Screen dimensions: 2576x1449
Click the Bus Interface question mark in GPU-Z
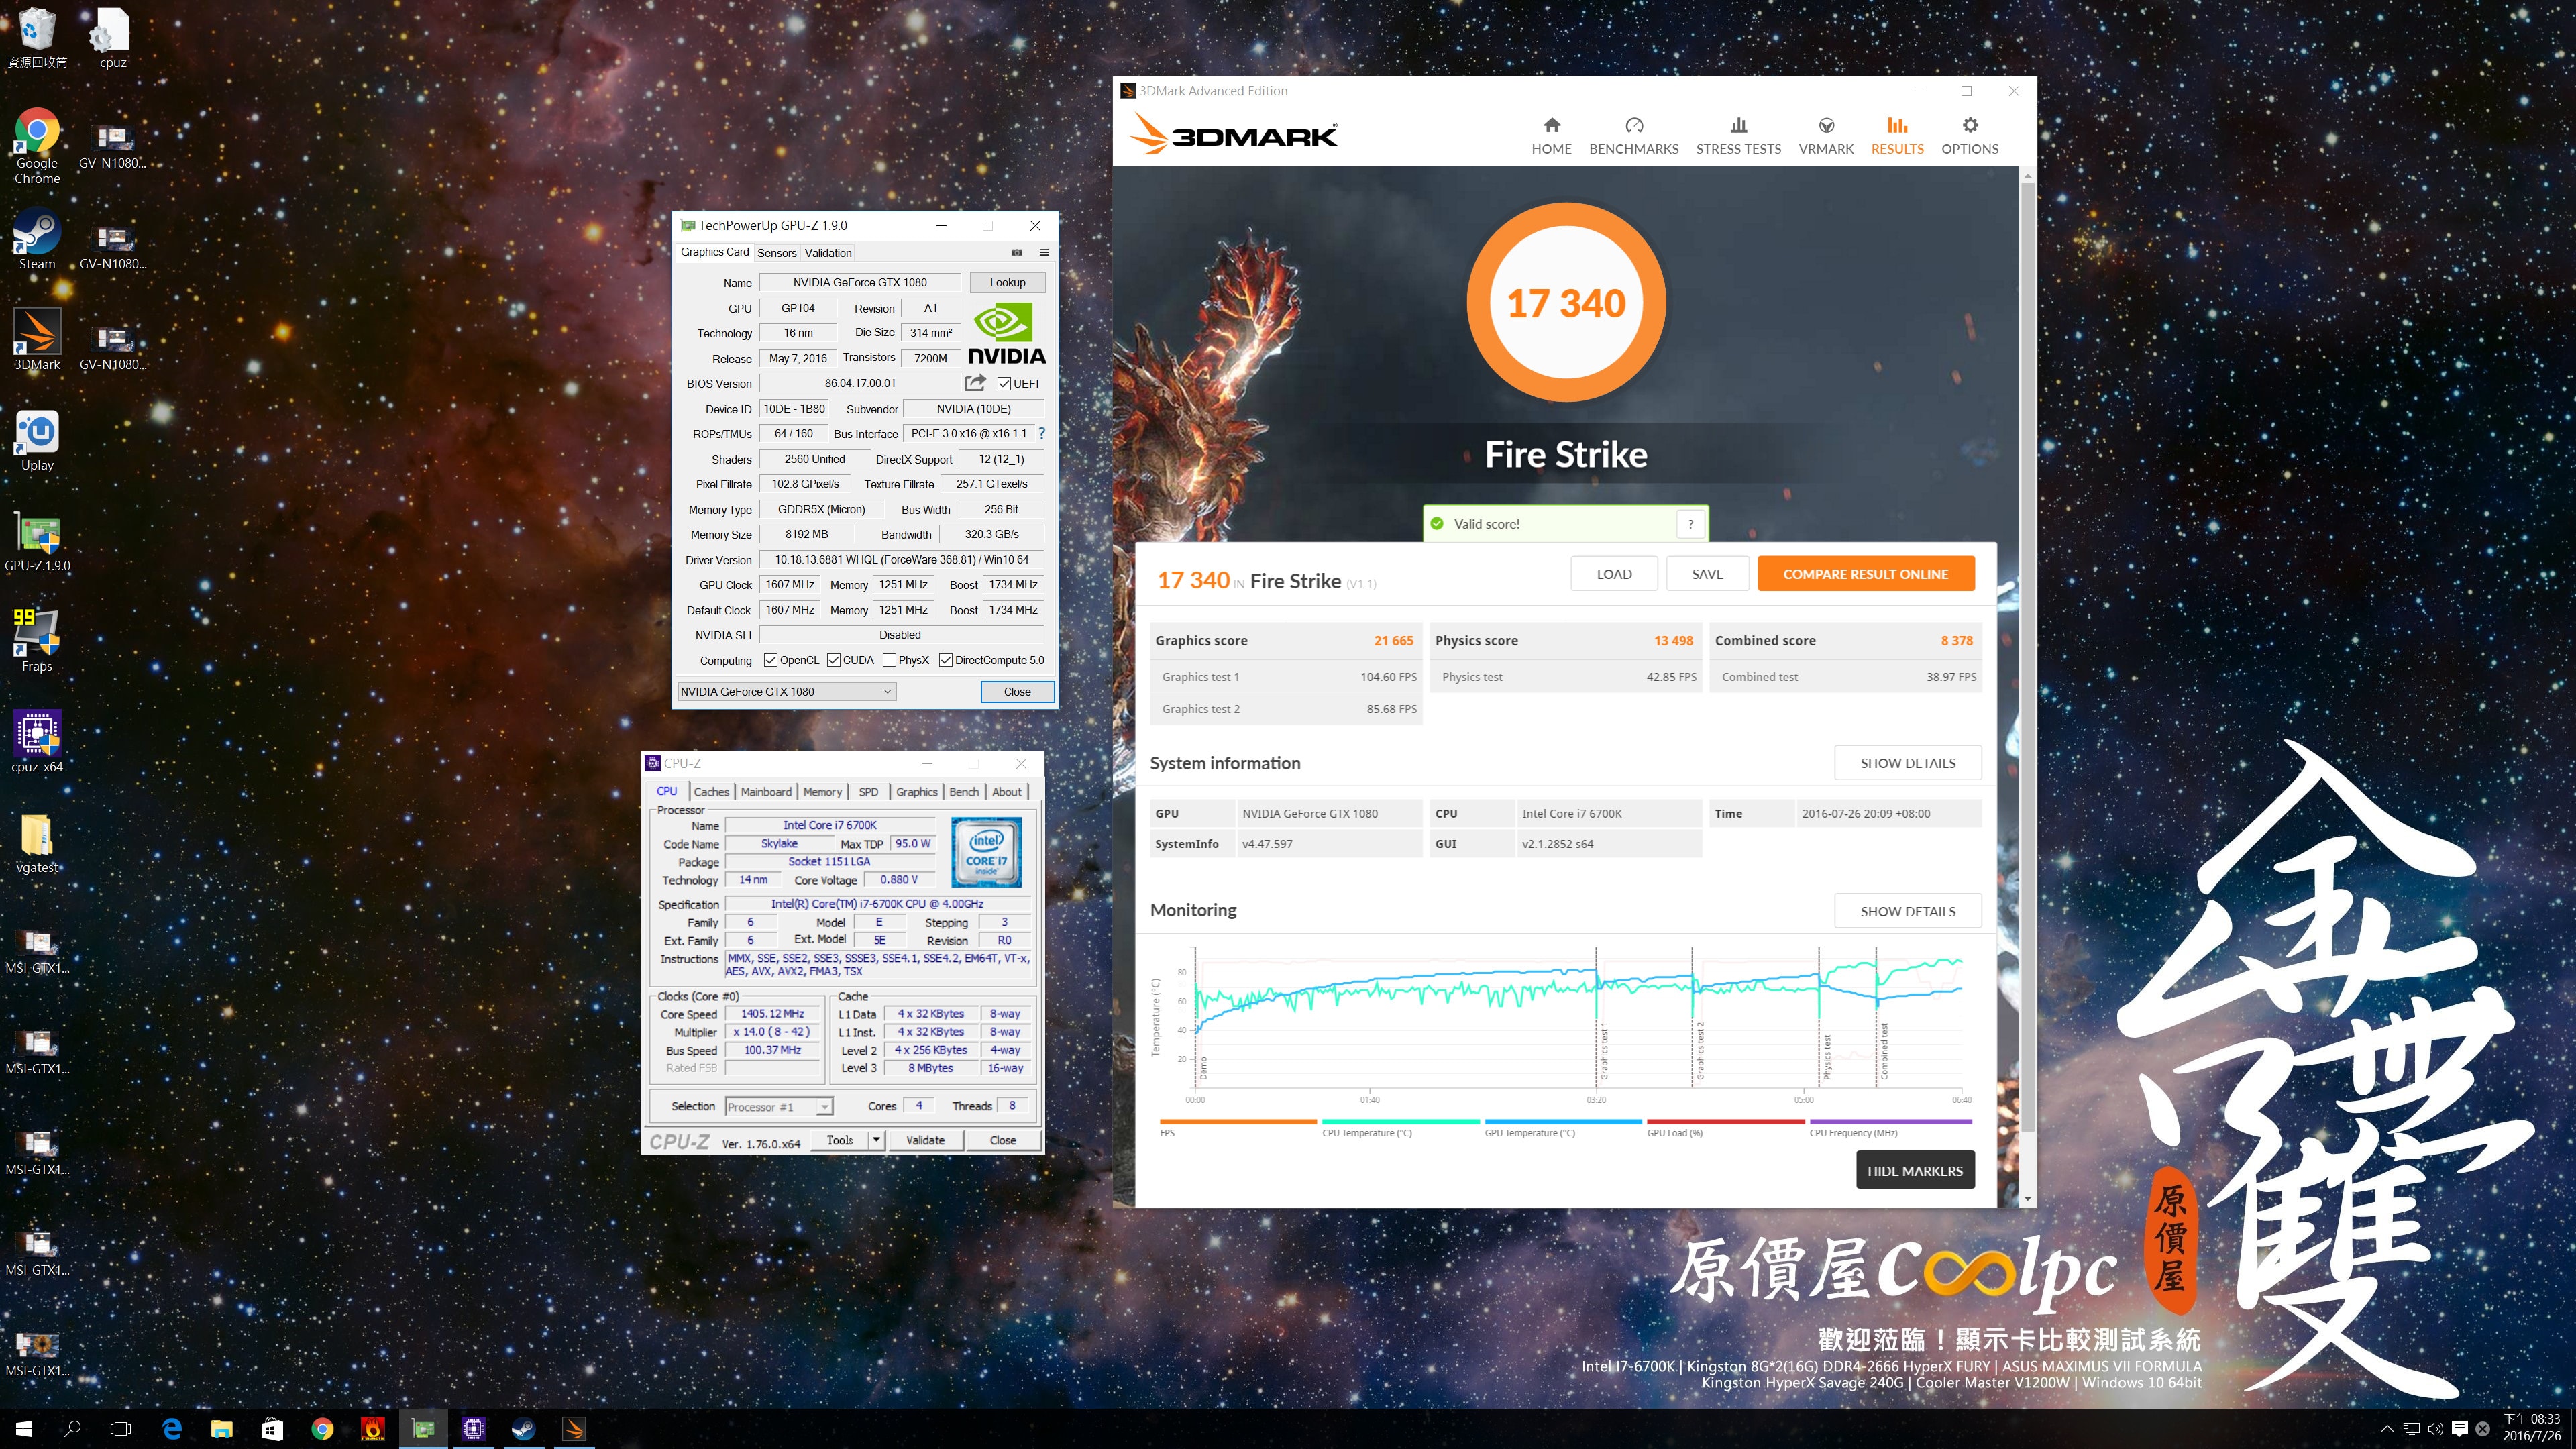click(1041, 433)
